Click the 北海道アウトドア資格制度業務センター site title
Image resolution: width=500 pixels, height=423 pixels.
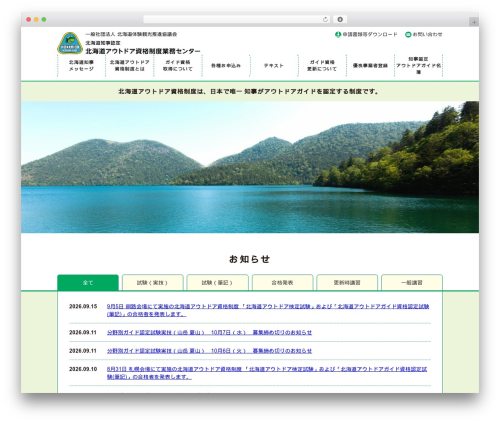tap(143, 51)
